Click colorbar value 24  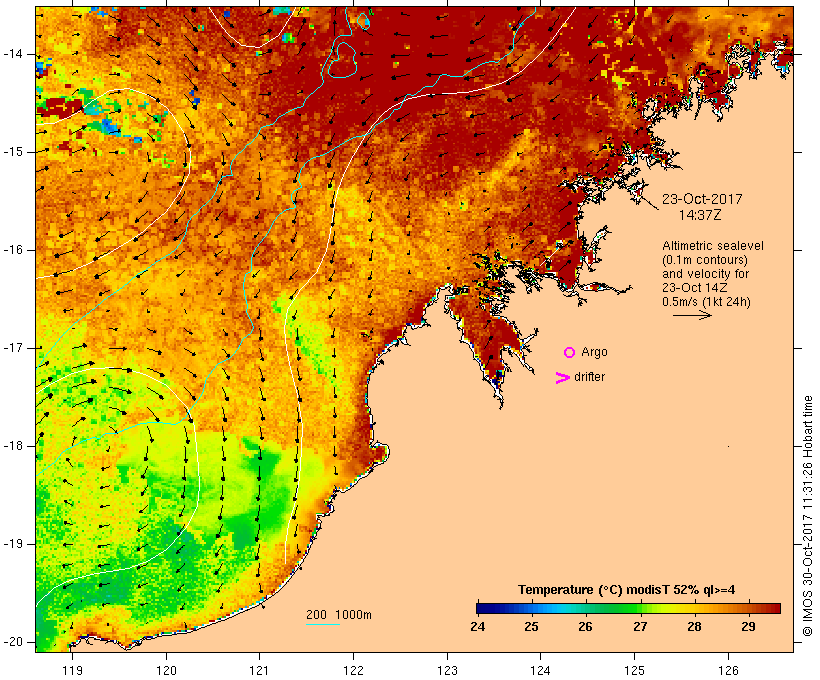click(477, 627)
